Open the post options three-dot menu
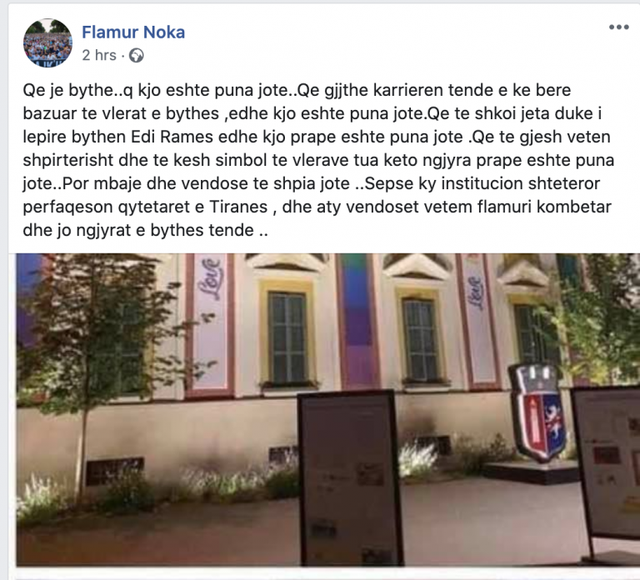The width and height of the screenshot is (640, 580). pyautogui.click(x=619, y=27)
